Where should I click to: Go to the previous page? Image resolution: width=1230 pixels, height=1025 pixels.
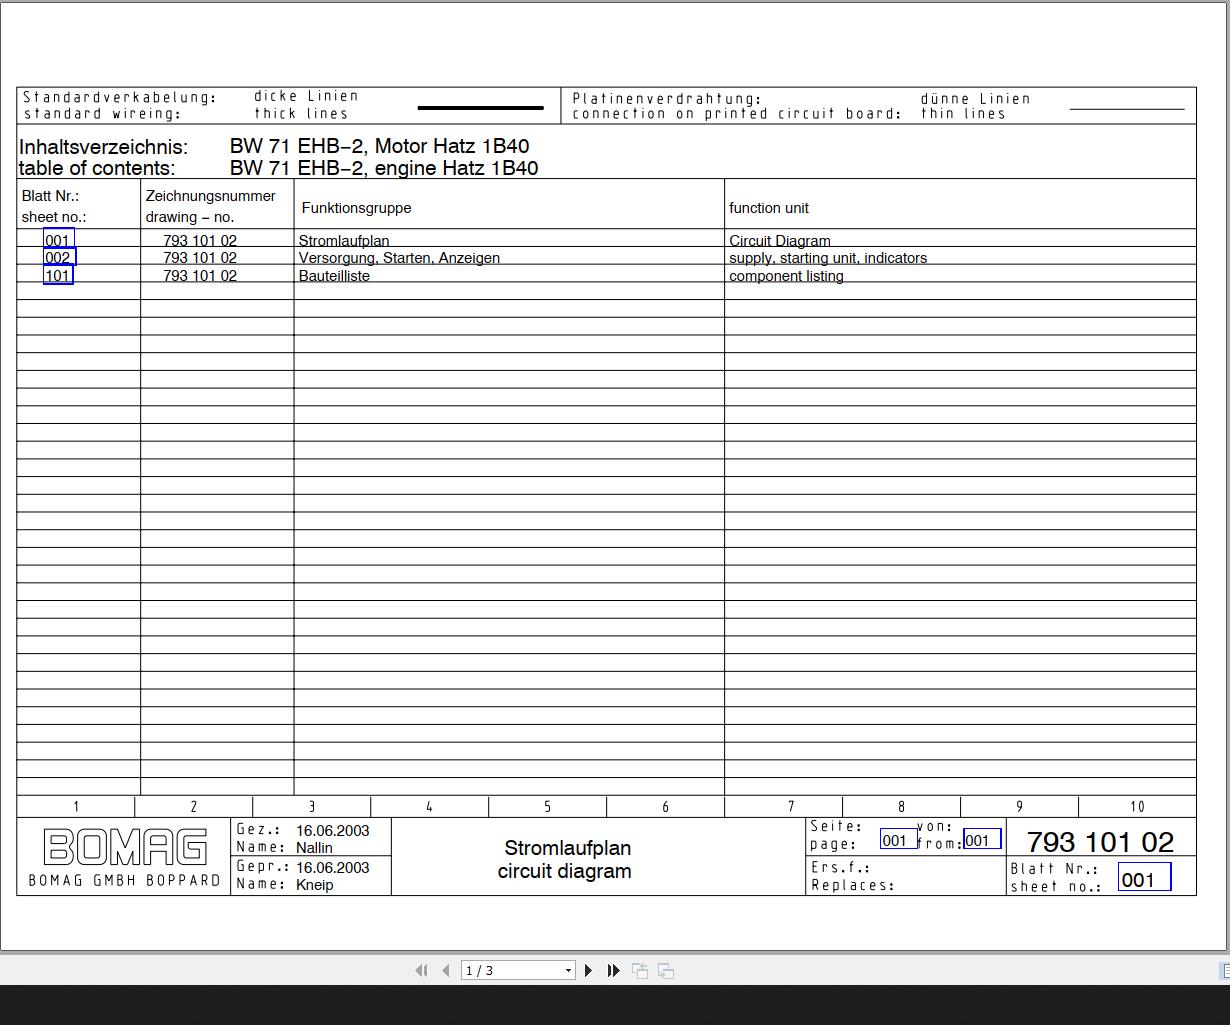446,970
